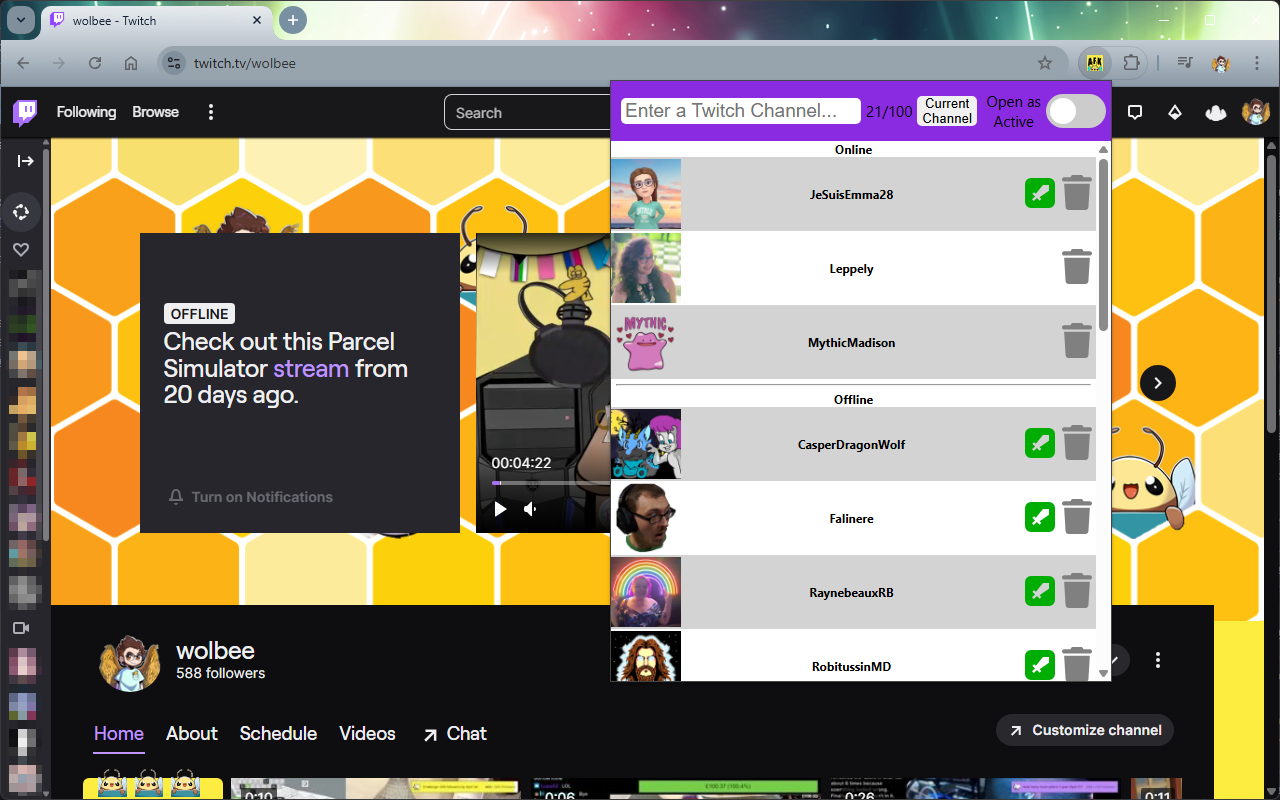This screenshot has width=1280, height=800.
Task: Go to Following in Twitch navigation
Action: 86,112
